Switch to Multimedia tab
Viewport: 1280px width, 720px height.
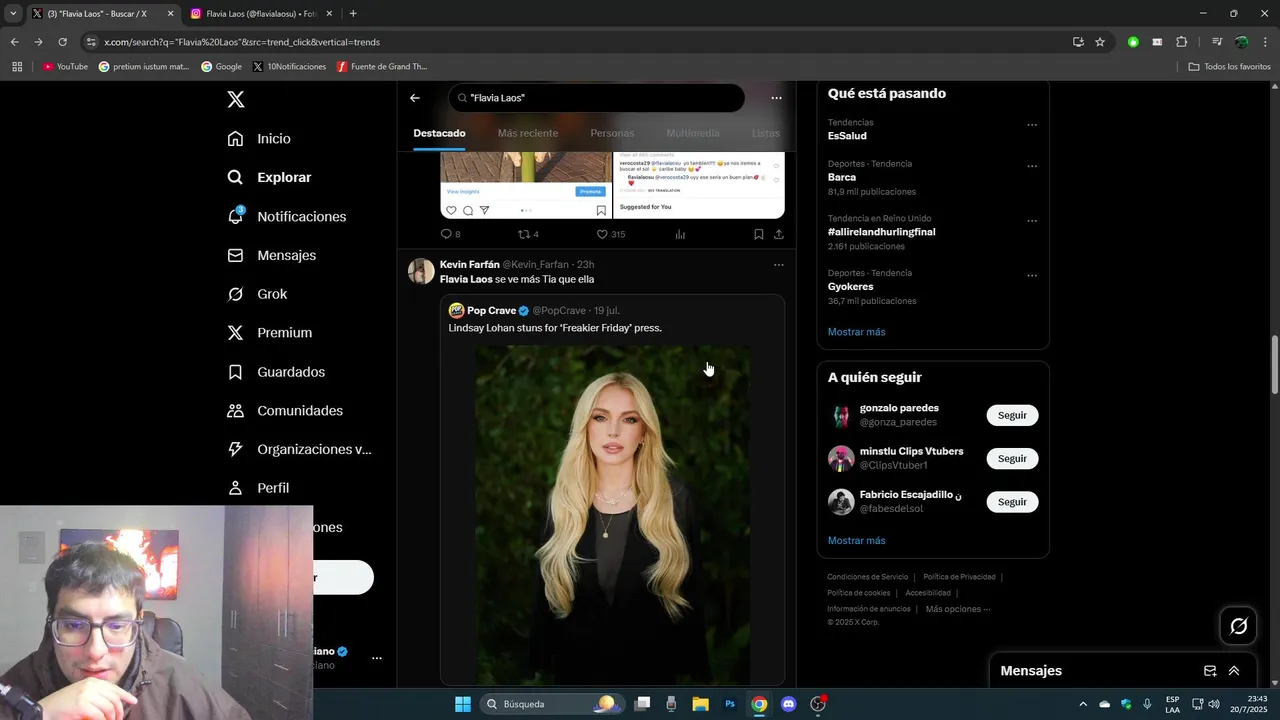(x=693, y=133)
